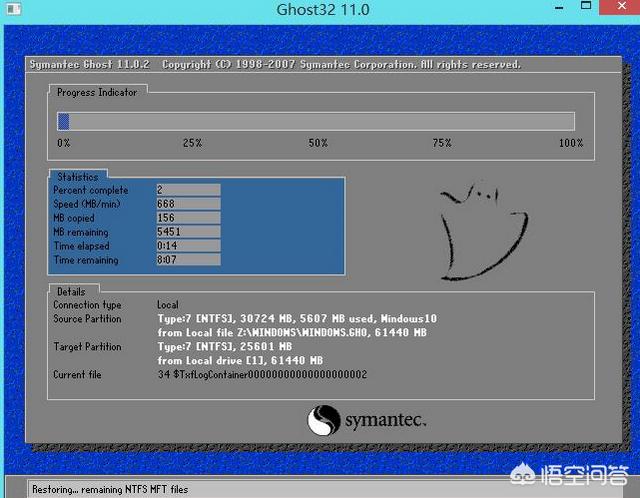Select the Time elapsed value field

coord(188,246)
